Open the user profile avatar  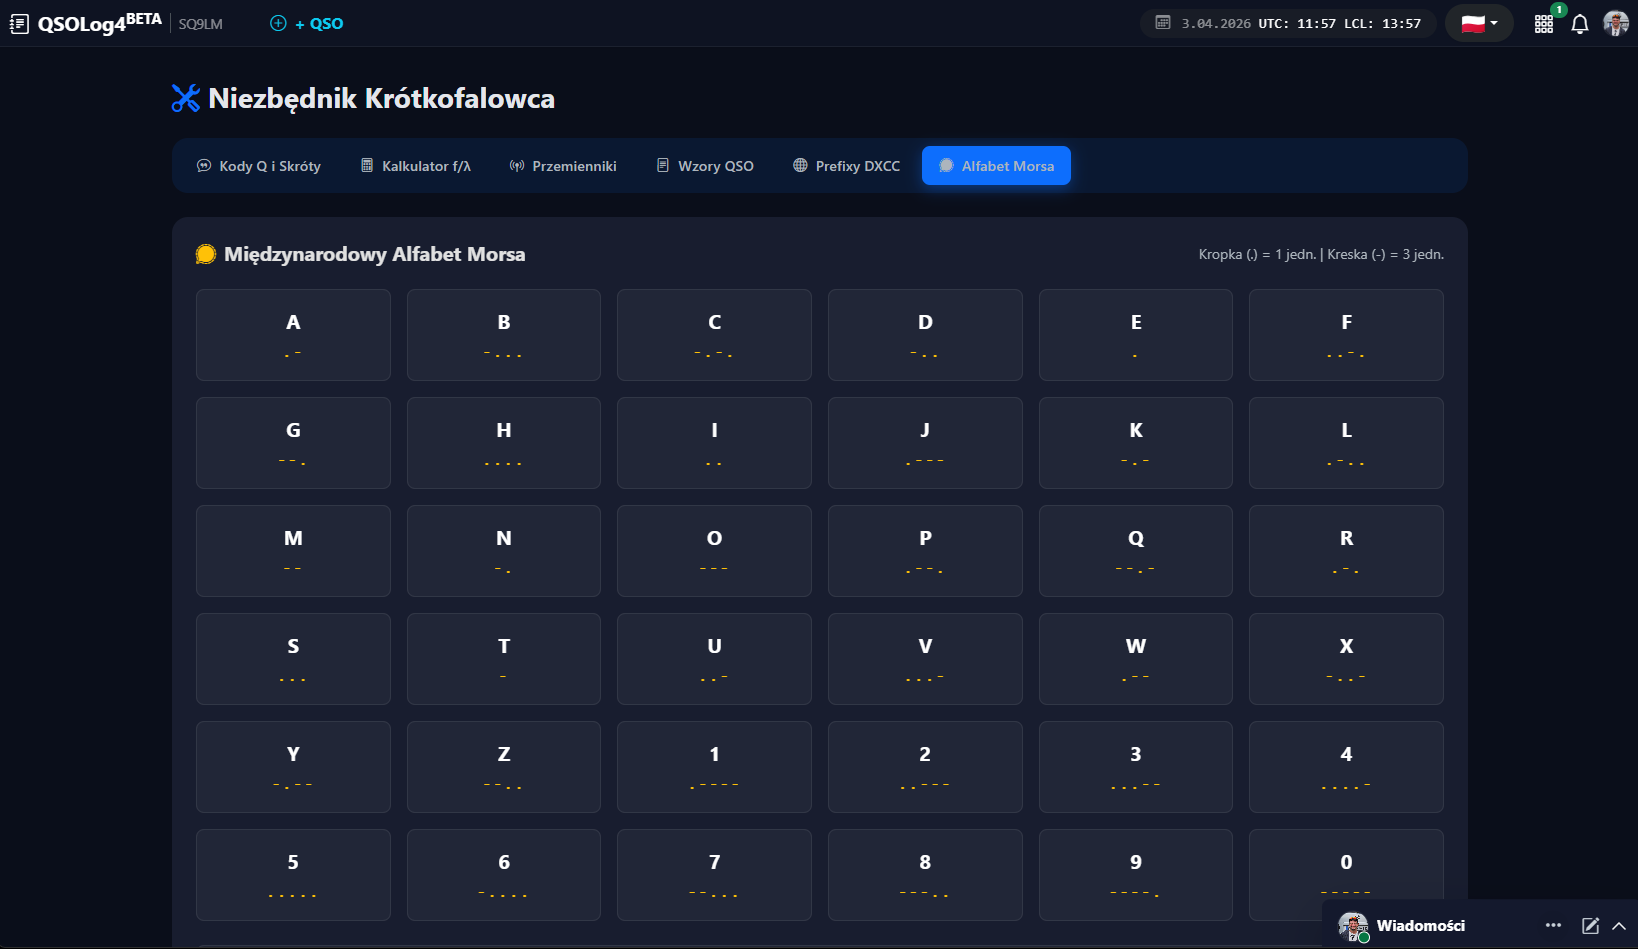click(1615, 24)
